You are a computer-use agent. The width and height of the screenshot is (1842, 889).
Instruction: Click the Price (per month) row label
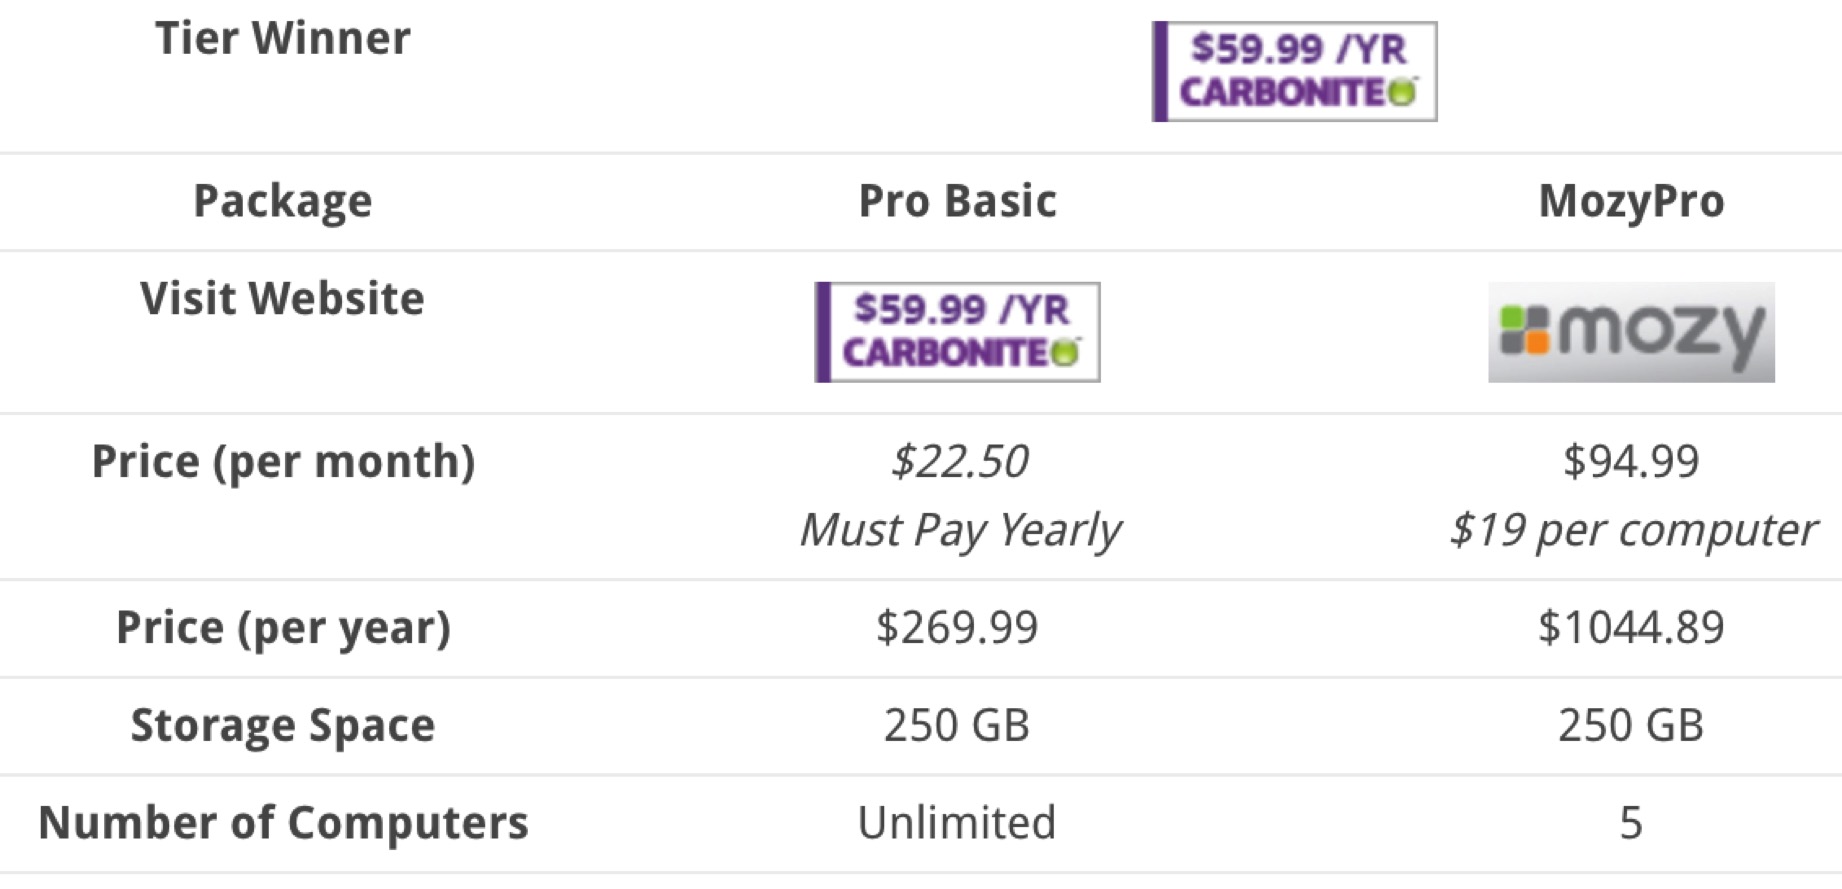[x=283, y=462]
